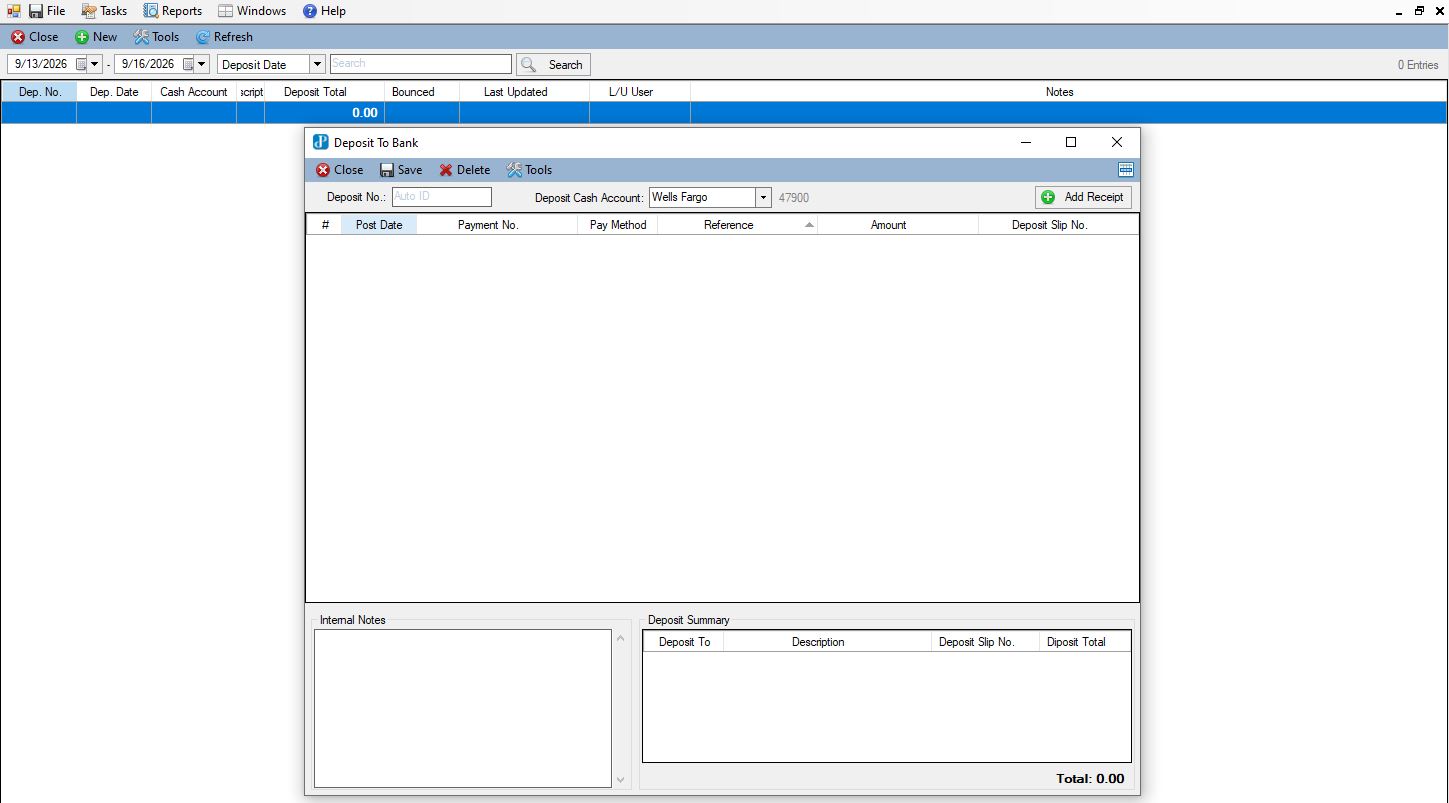Click the Diposit Total summary column header
Image resolution: width=1449 pixels, height=803 pixels.
pyautogui.click(x=1085, y=642)
